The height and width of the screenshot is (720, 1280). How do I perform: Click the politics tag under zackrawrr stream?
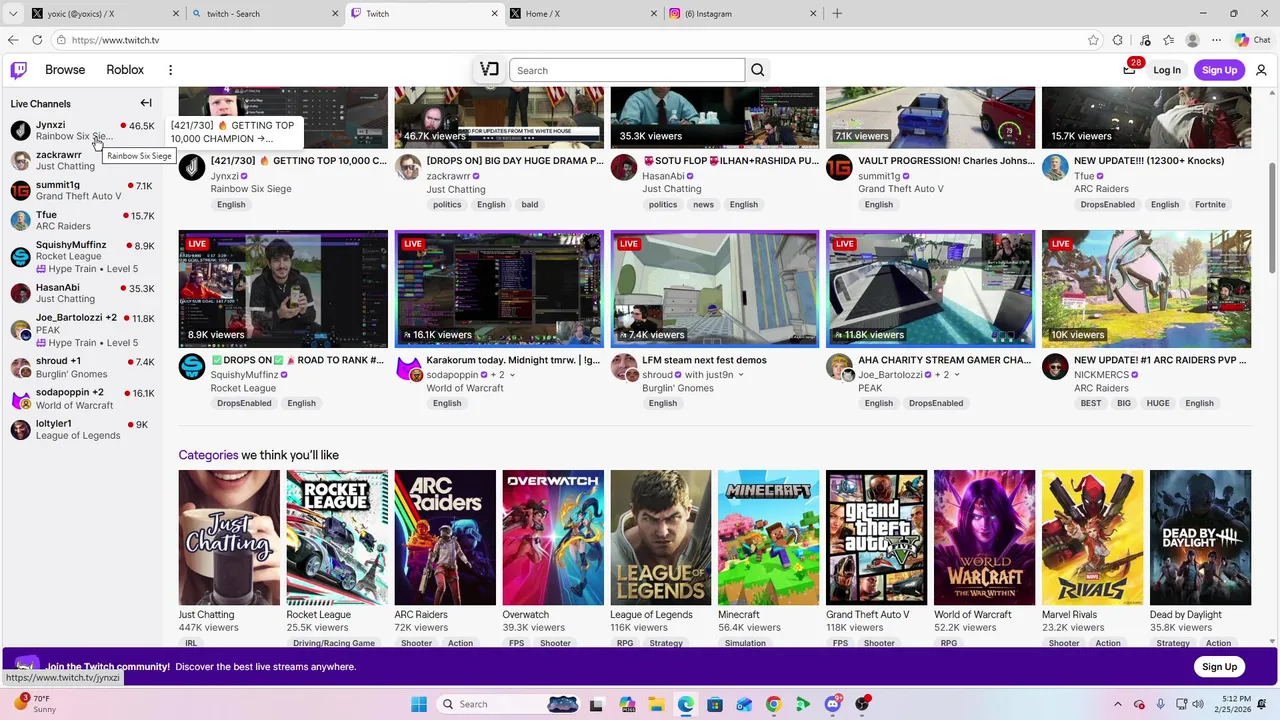tap(447, 204)
